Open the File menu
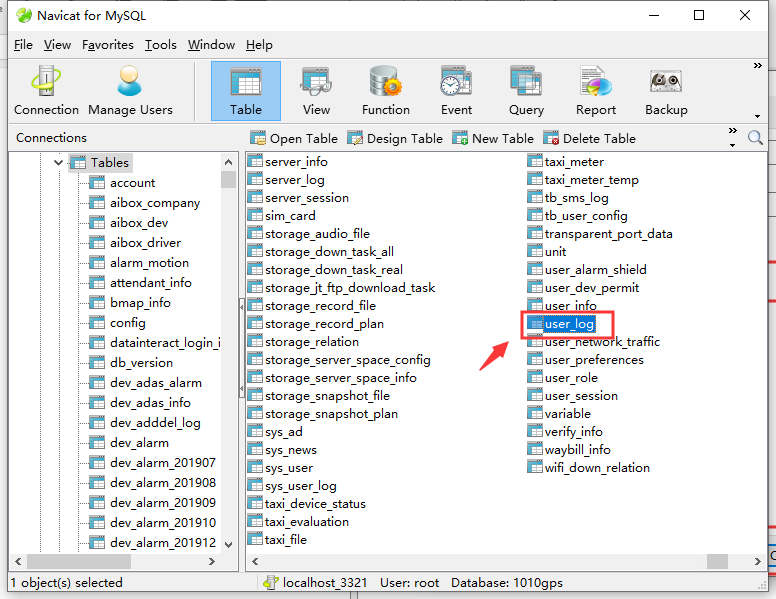The height and width of the screenshot is (599, 776). click(23, 45)
